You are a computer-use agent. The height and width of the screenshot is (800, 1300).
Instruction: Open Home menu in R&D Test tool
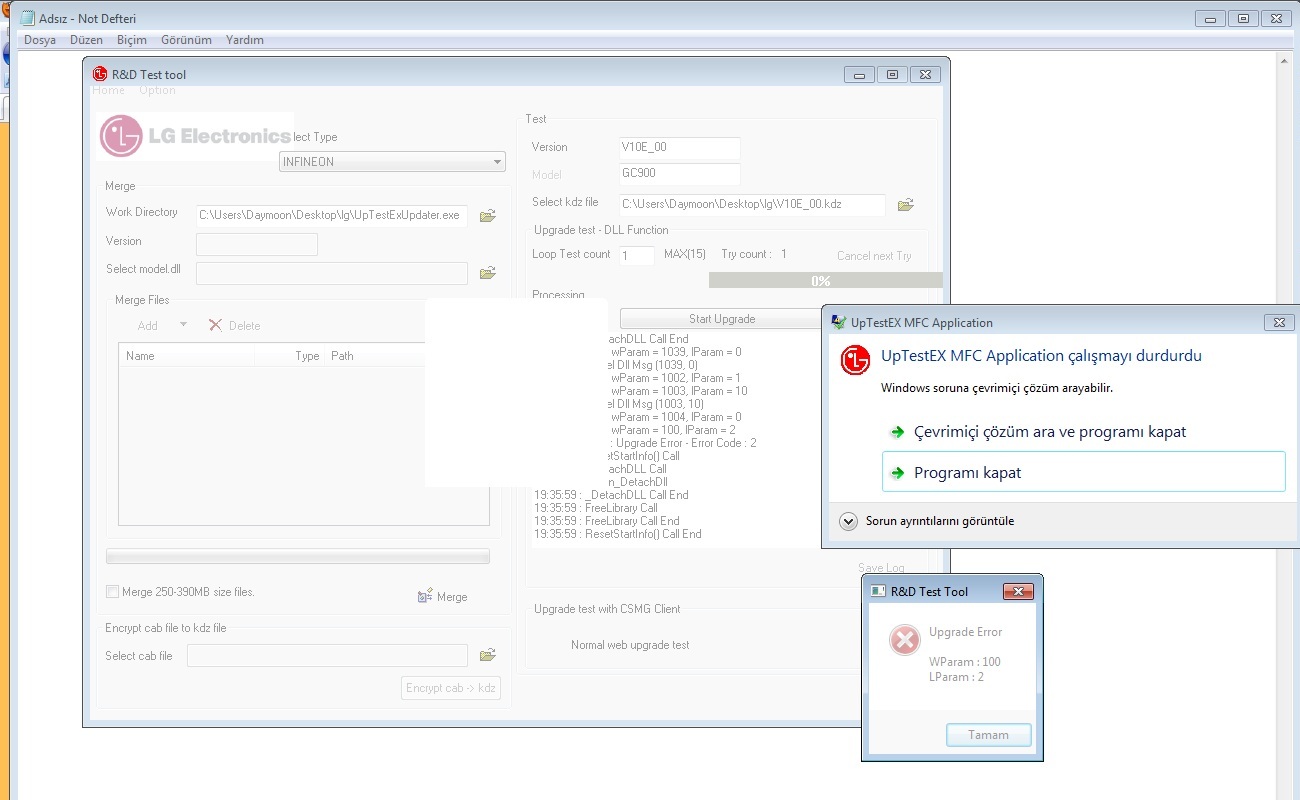click(109, 90)
